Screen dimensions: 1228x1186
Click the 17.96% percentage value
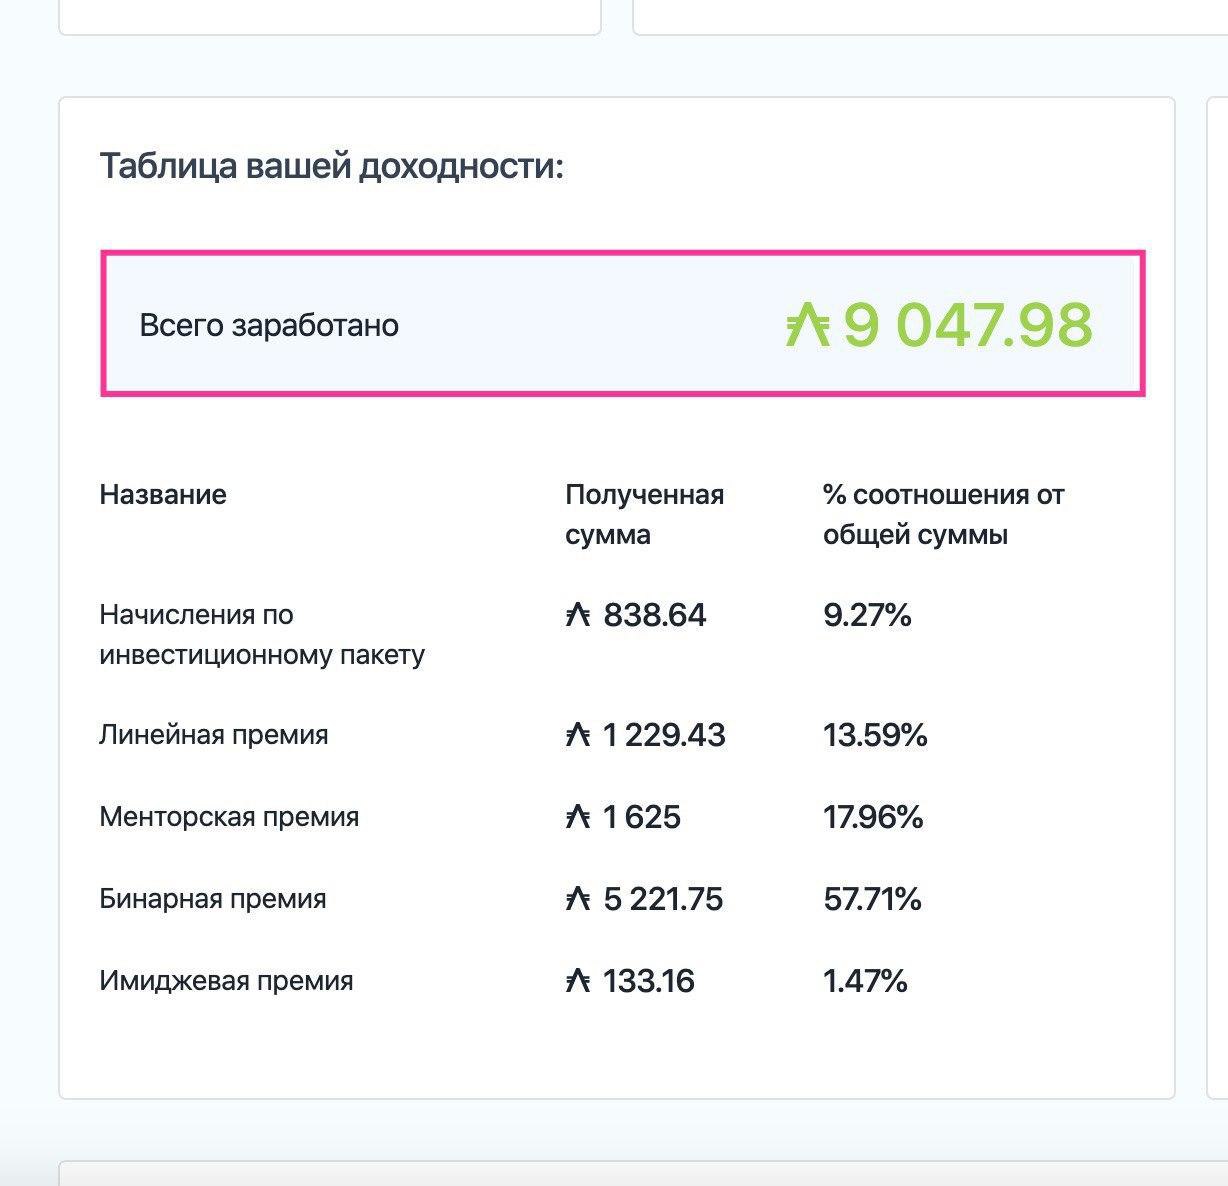tap(873, 817)
